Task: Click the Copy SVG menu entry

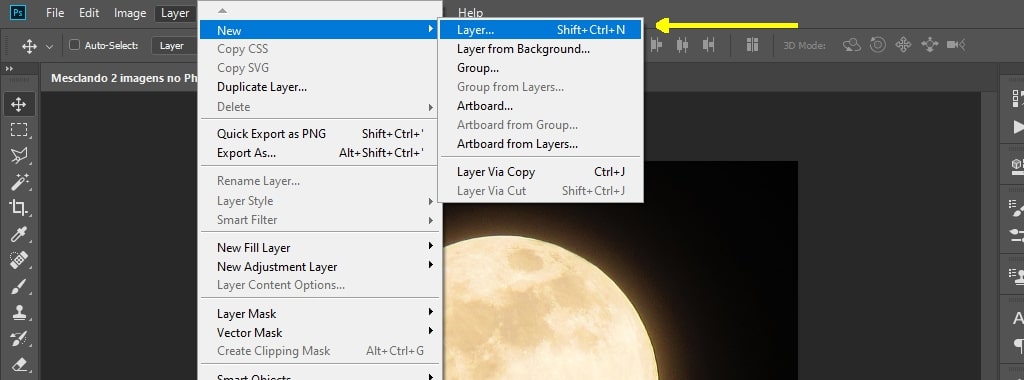Action: (320, 68)
